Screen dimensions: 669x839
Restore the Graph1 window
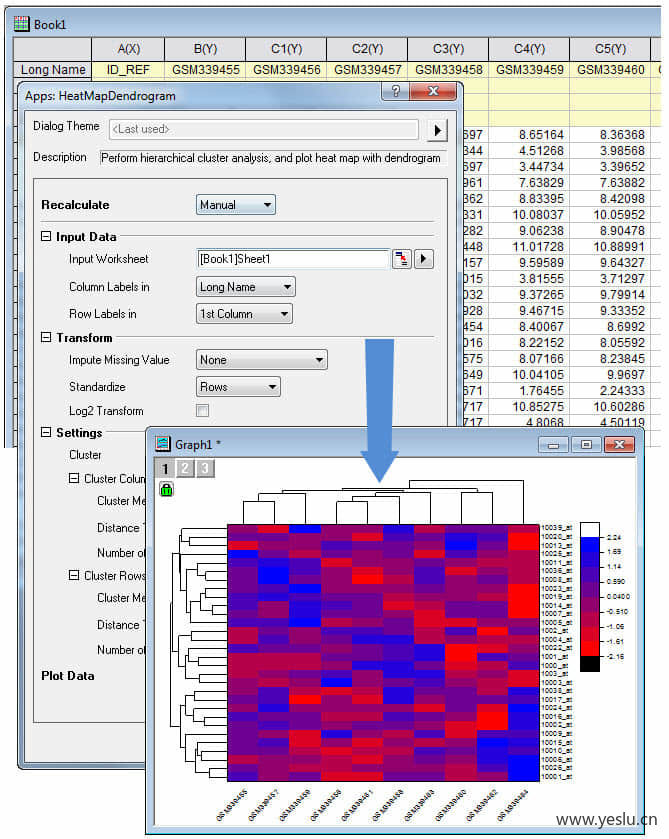click(x=586, y=445)
